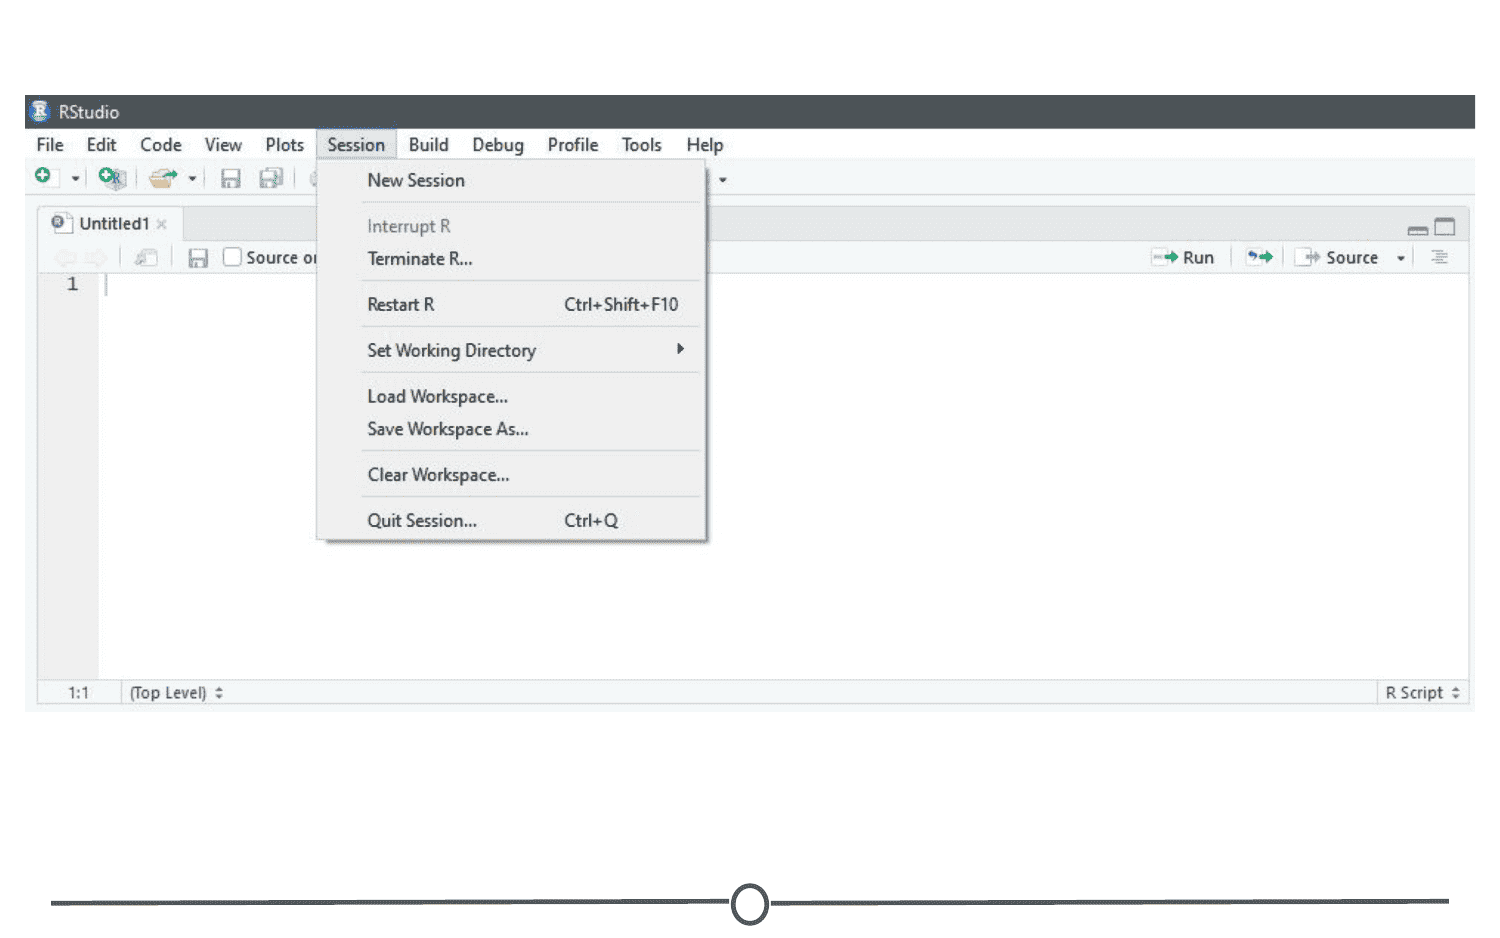
Task: Select Terminate R... menu entry
Action: tap(511, 259)
